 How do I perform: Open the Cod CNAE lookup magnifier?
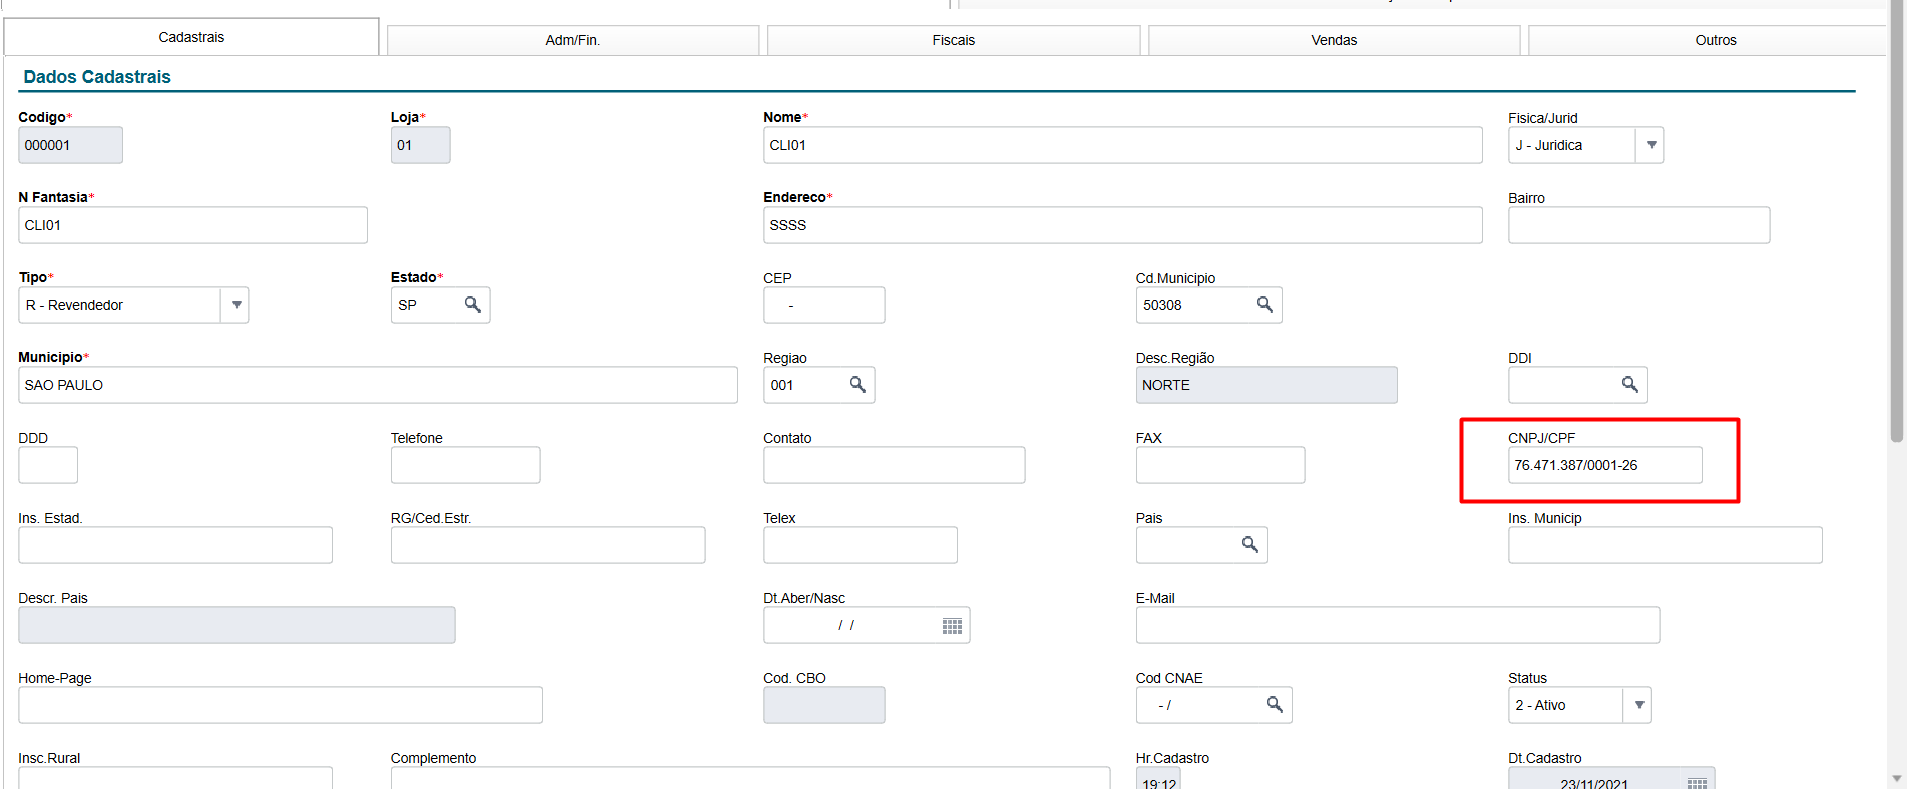[x=1275, y=705]
